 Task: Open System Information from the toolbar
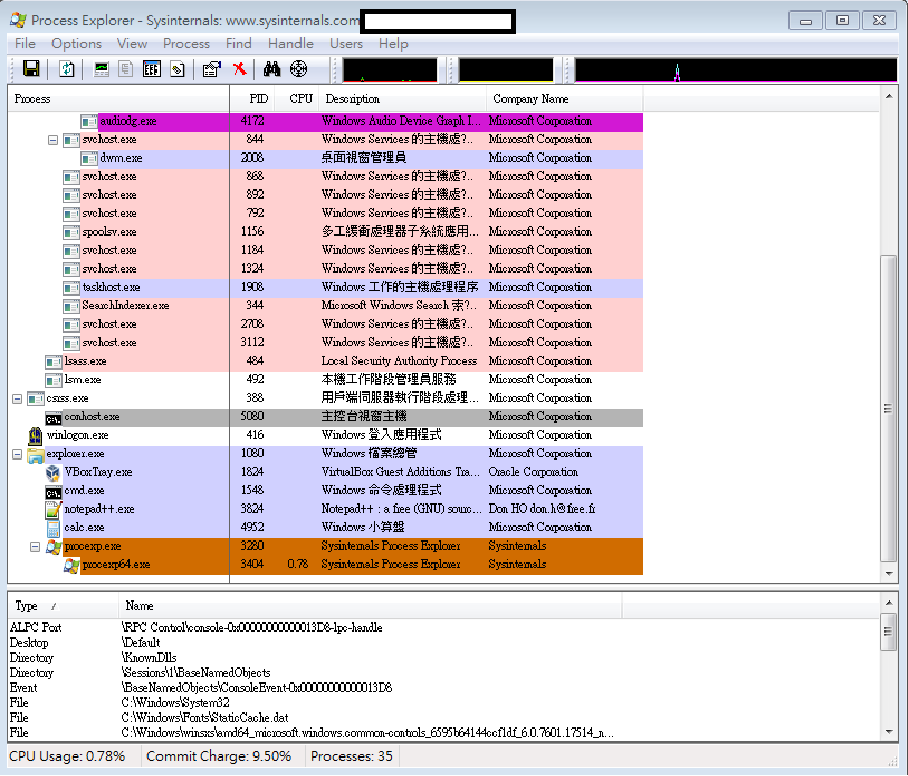click(x=101, y=69)
